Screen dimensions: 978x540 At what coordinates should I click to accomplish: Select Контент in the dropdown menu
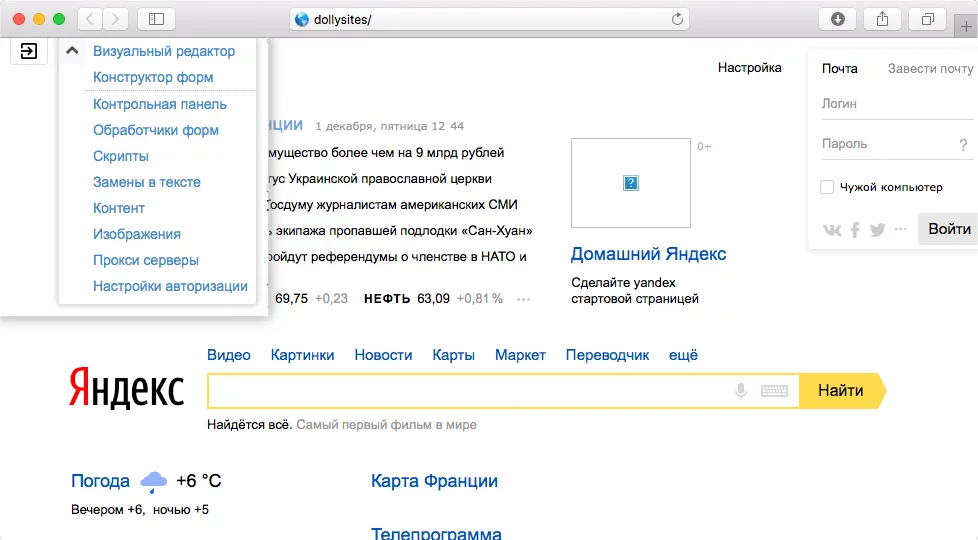point(119,208)
